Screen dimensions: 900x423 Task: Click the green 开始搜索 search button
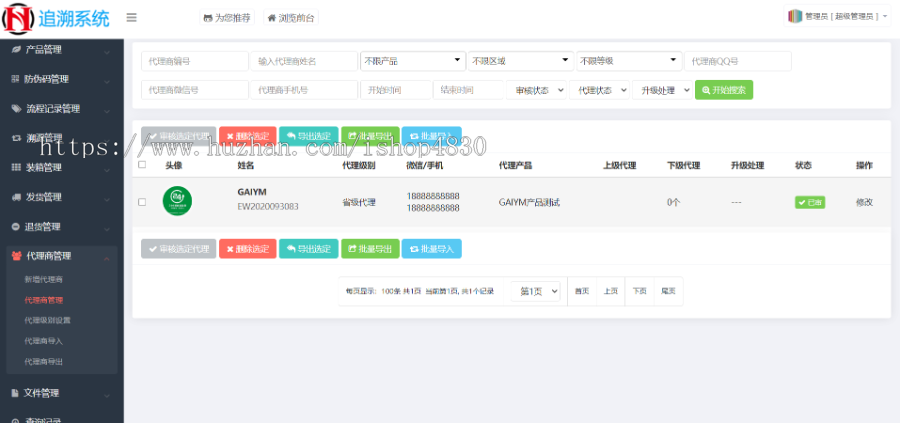coord(723,90)
